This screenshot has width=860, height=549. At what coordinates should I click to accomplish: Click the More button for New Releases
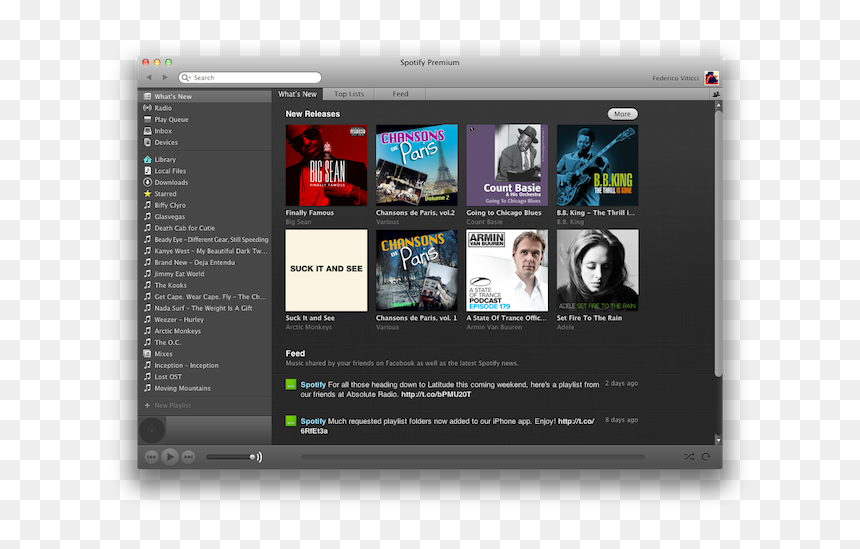(x=623, y=114)
